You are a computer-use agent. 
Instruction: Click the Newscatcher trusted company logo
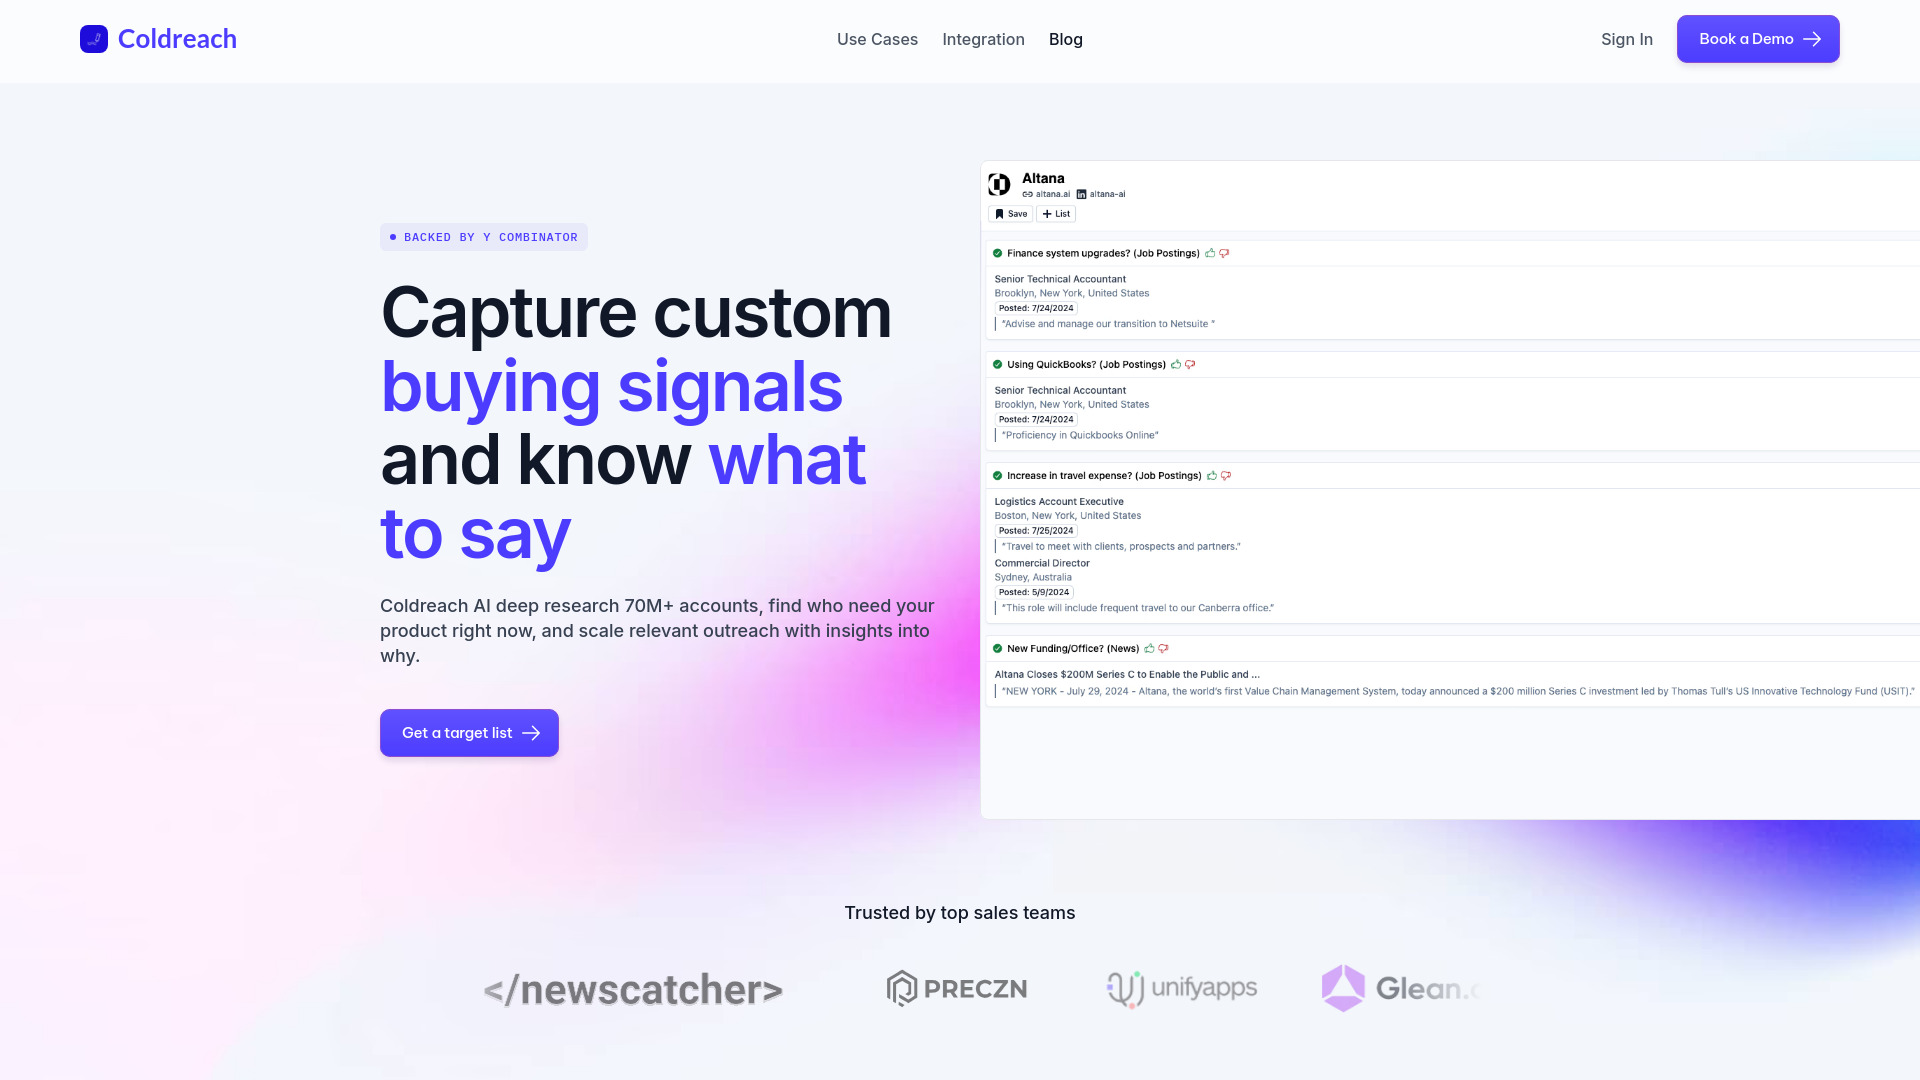(633, 989)
